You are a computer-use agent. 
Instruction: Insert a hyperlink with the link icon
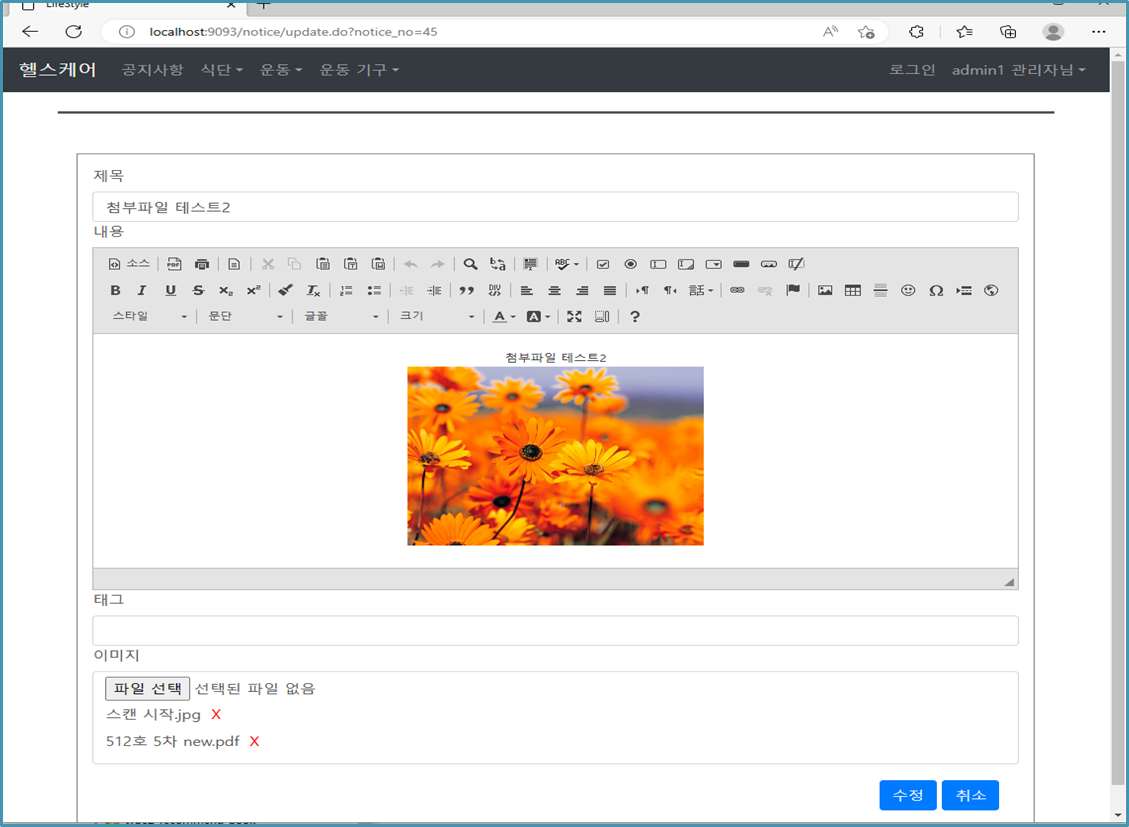737,290
